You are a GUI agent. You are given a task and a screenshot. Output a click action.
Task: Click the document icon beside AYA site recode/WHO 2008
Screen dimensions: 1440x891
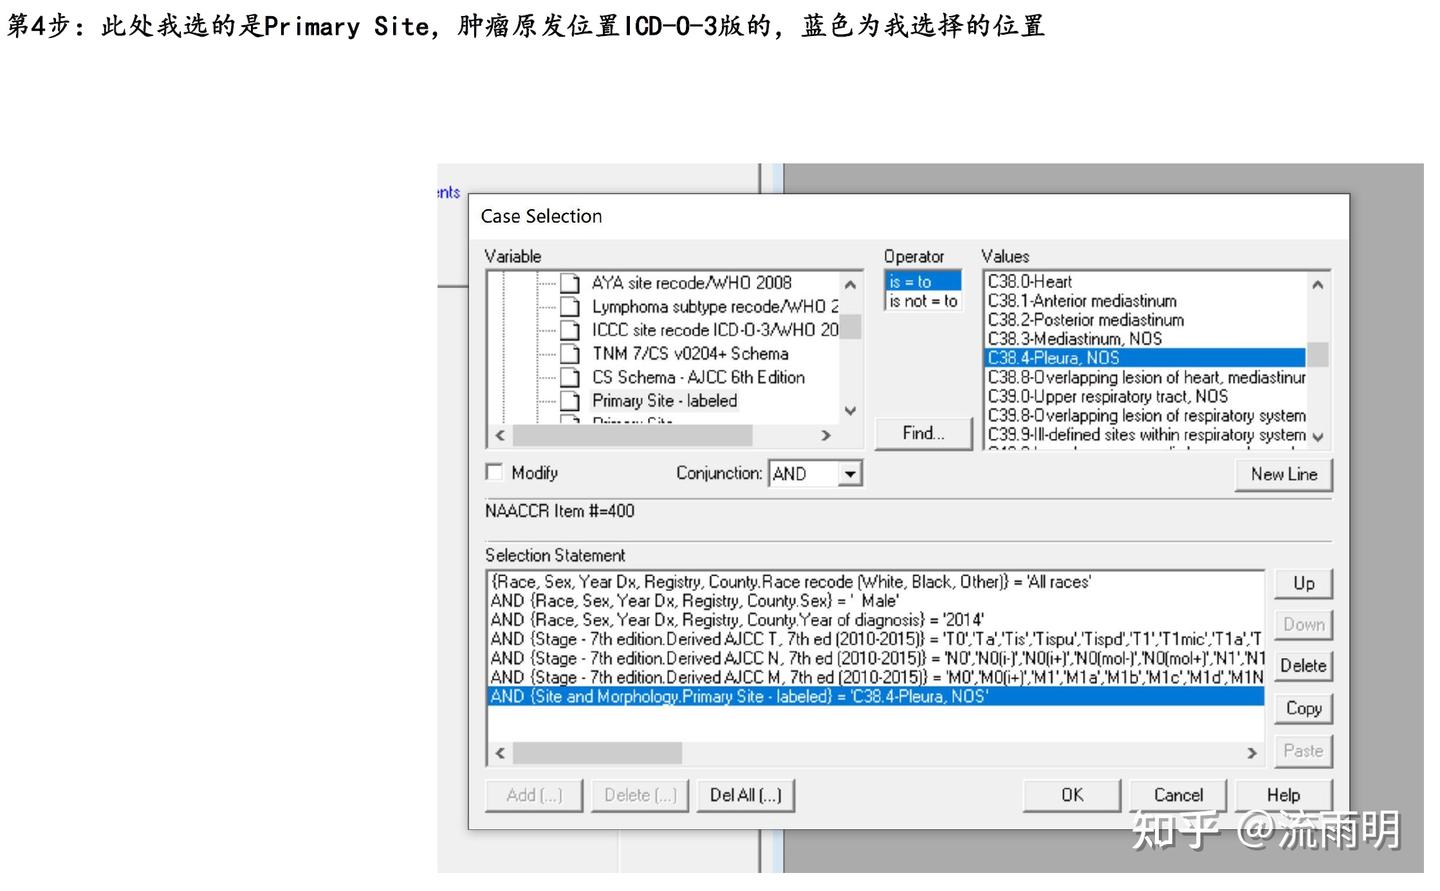[x=572, y=282]
